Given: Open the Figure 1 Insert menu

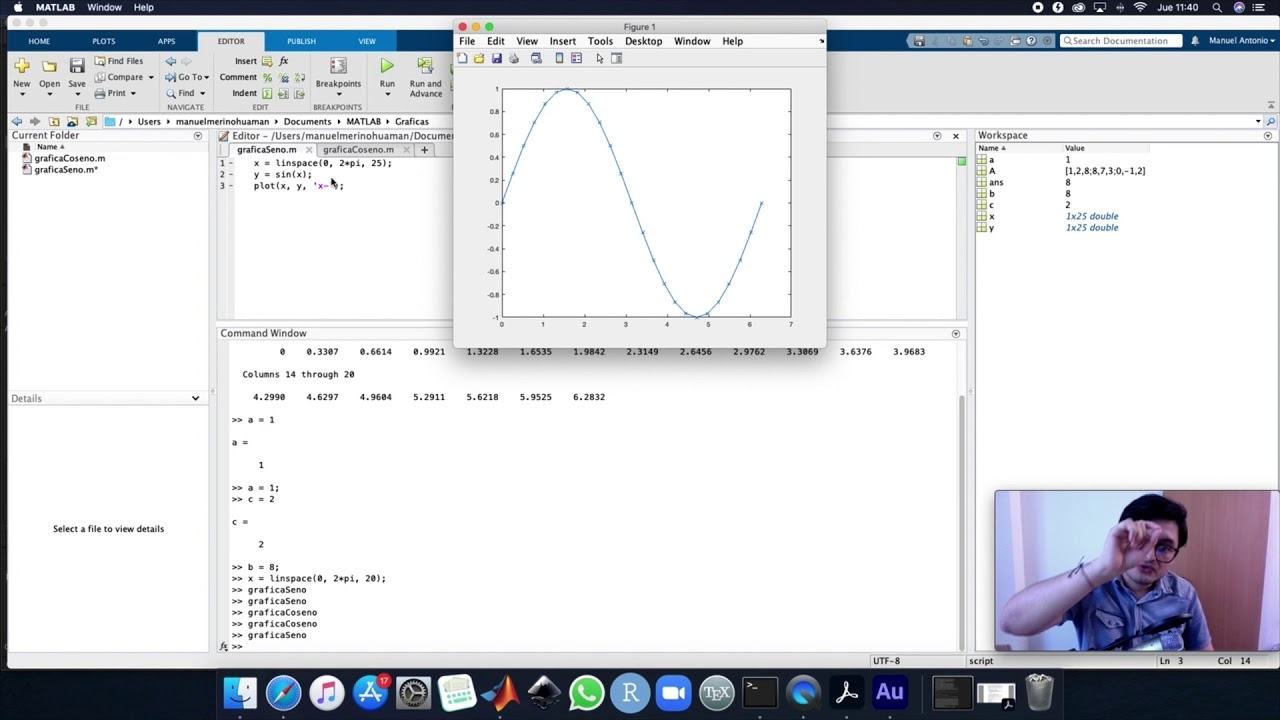Looking at the screenshot, I should click(563, 41).
